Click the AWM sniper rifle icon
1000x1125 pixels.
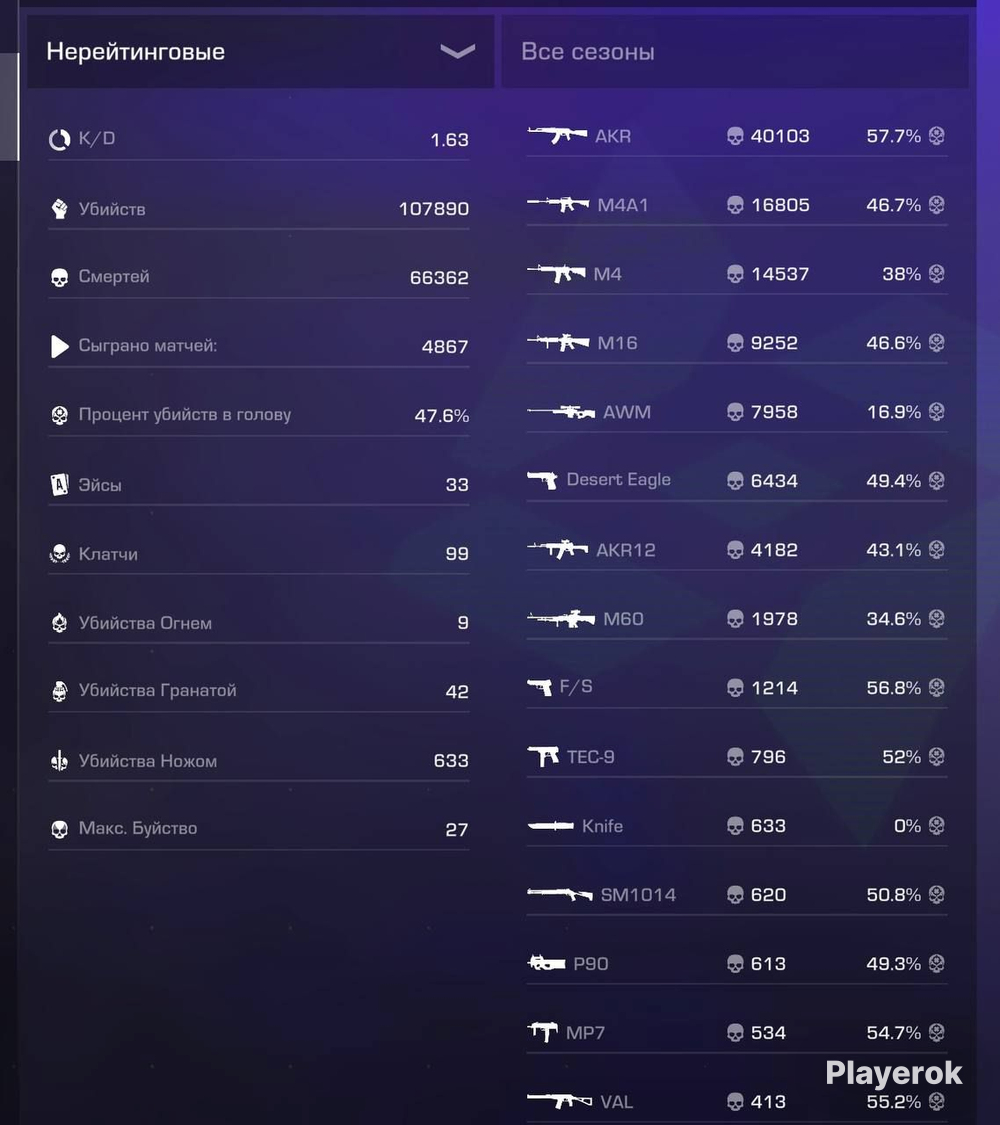[561, 412]
